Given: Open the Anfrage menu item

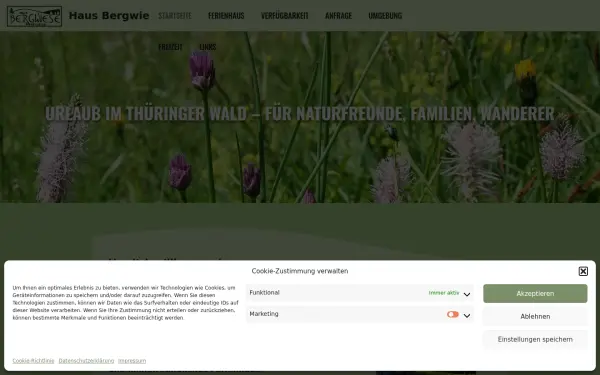Looking at the screenshot, I should (338, 16).
